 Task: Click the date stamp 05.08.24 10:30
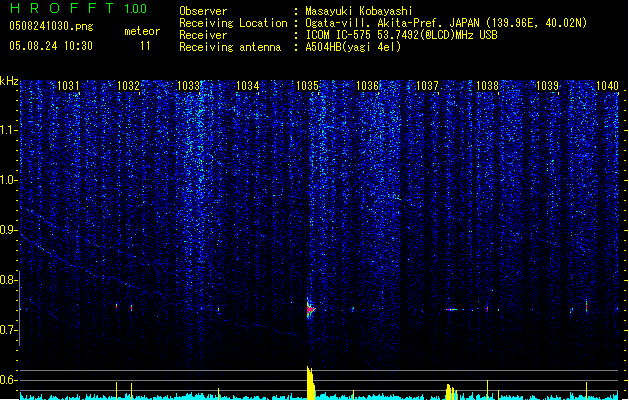click(51, 46)
